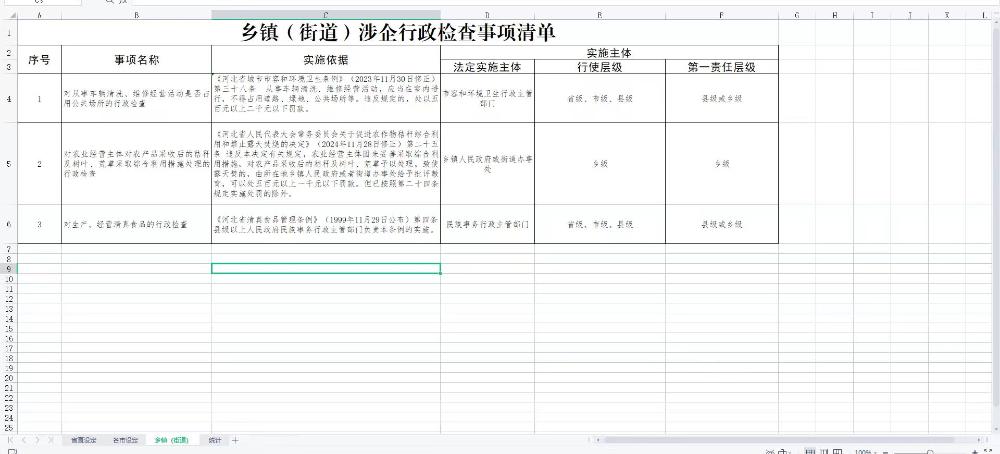Open the last sheet tab before the plus
This screenshot has height=454, width=1000.
[x=214, y=440]
